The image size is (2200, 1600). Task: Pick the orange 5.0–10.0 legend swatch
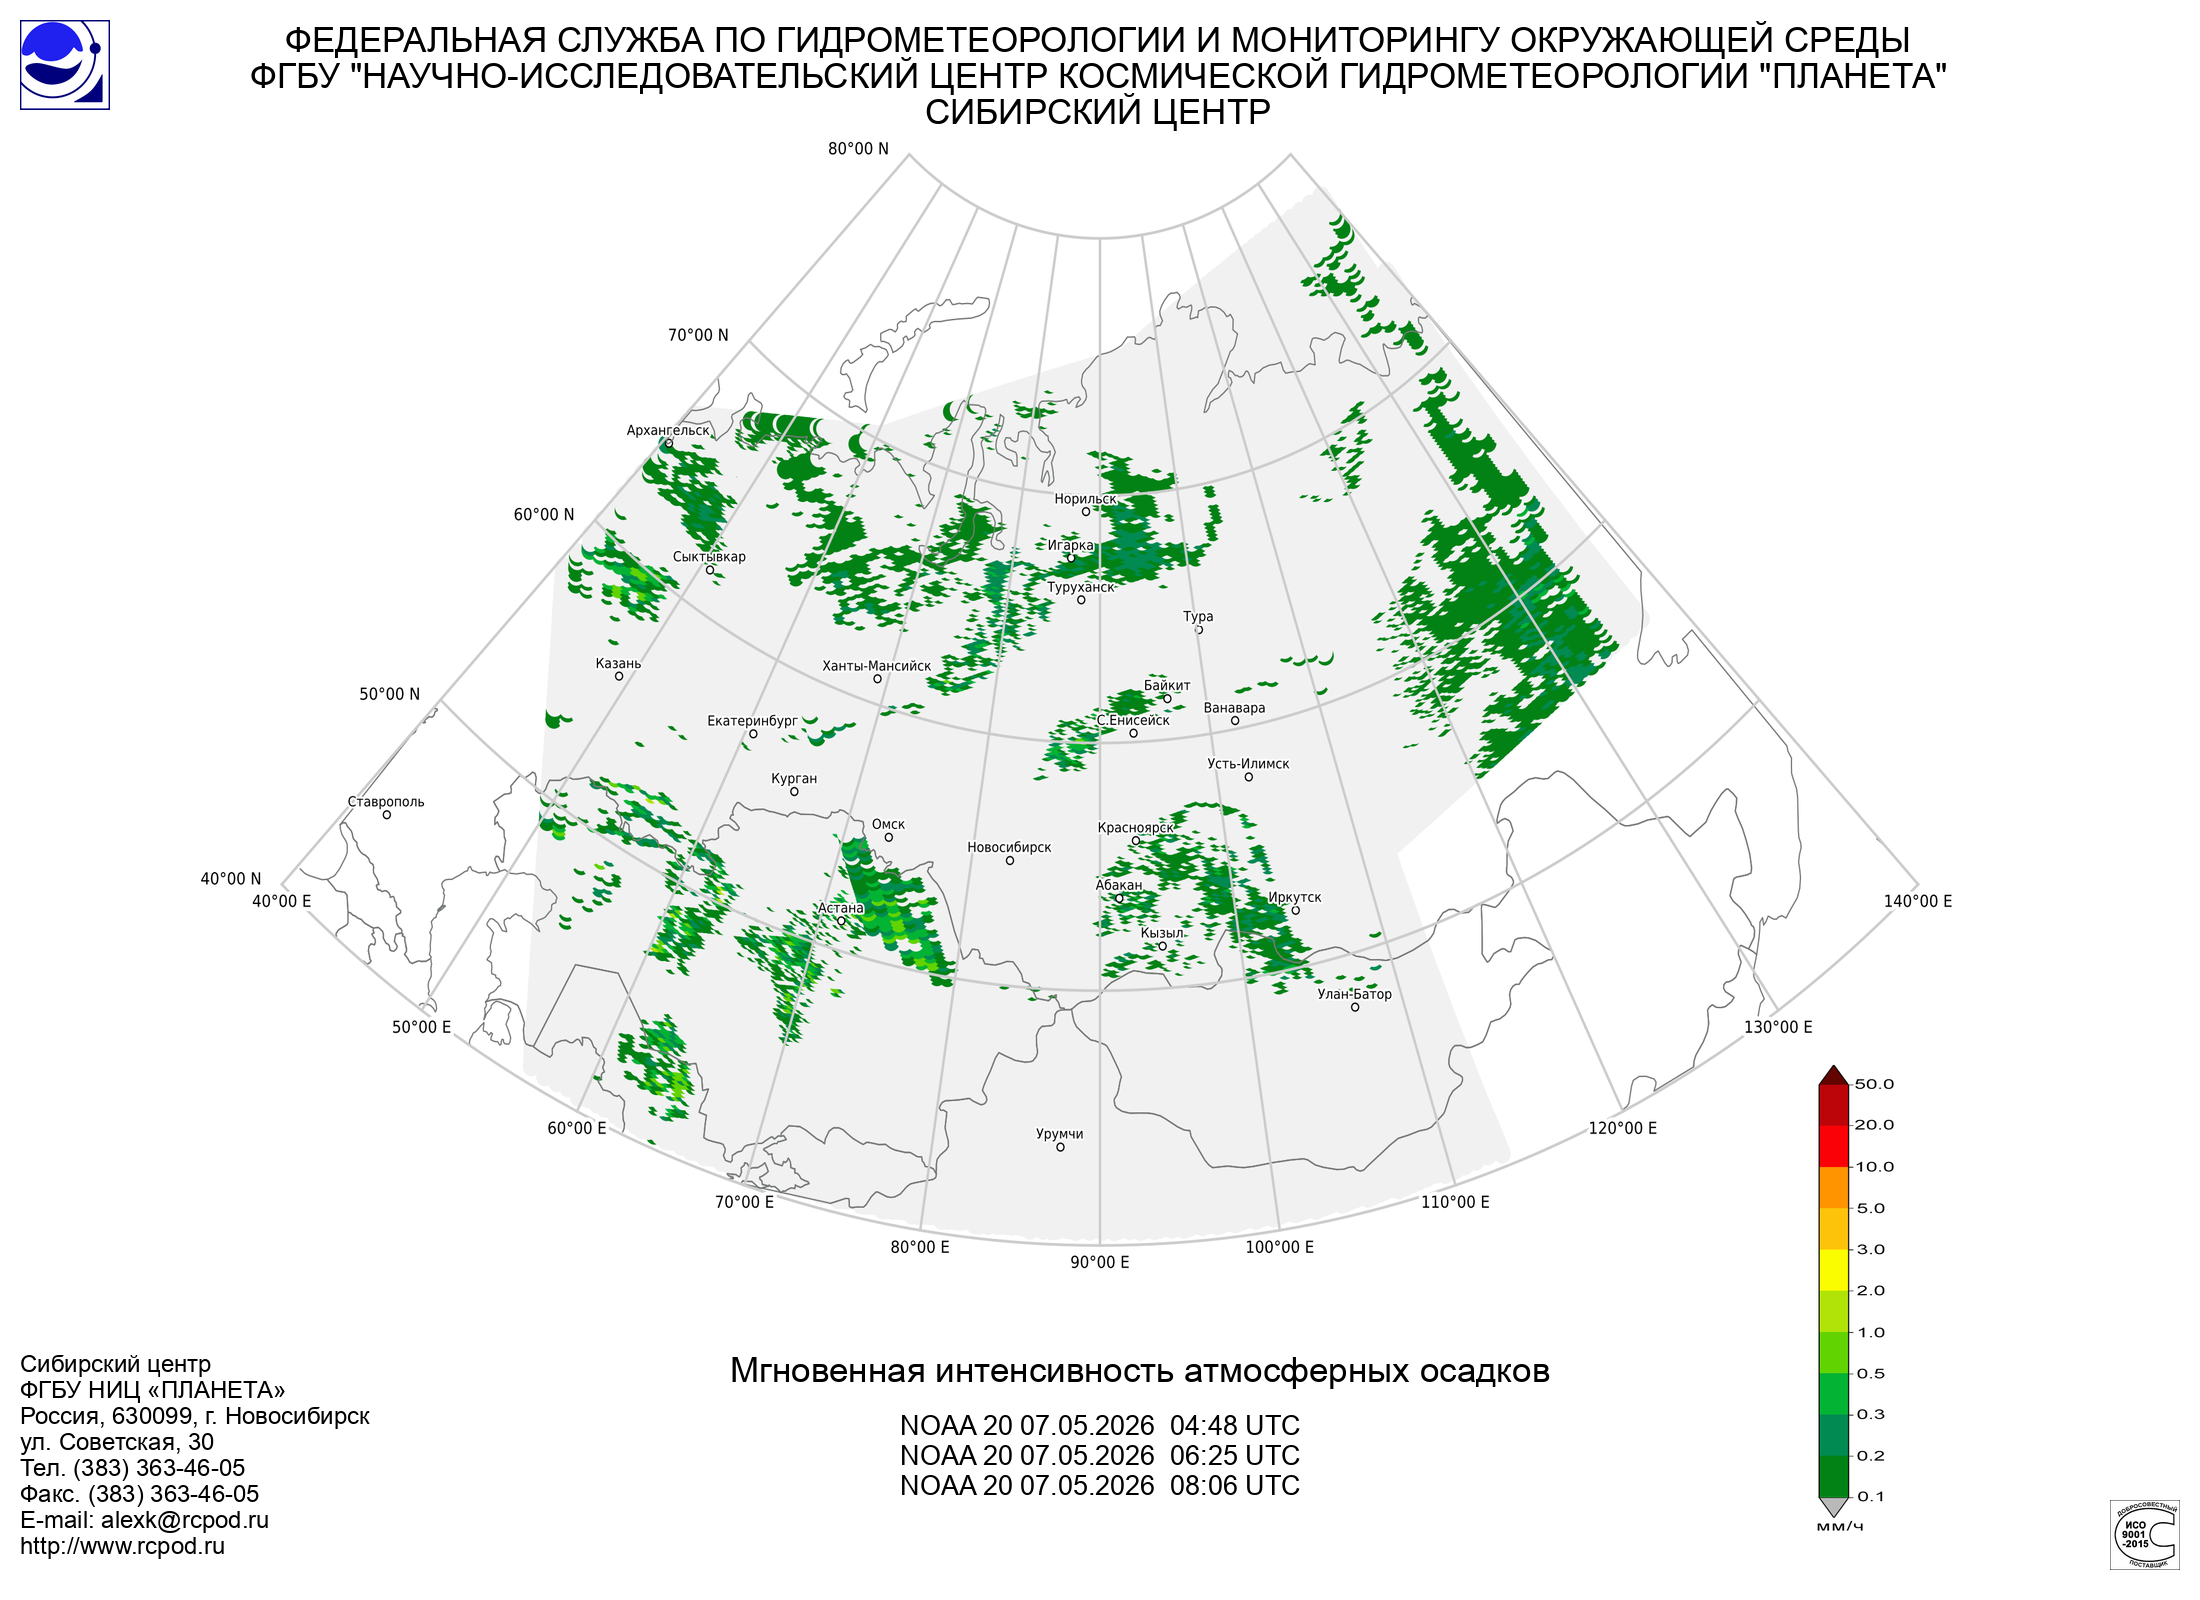1833,1187
